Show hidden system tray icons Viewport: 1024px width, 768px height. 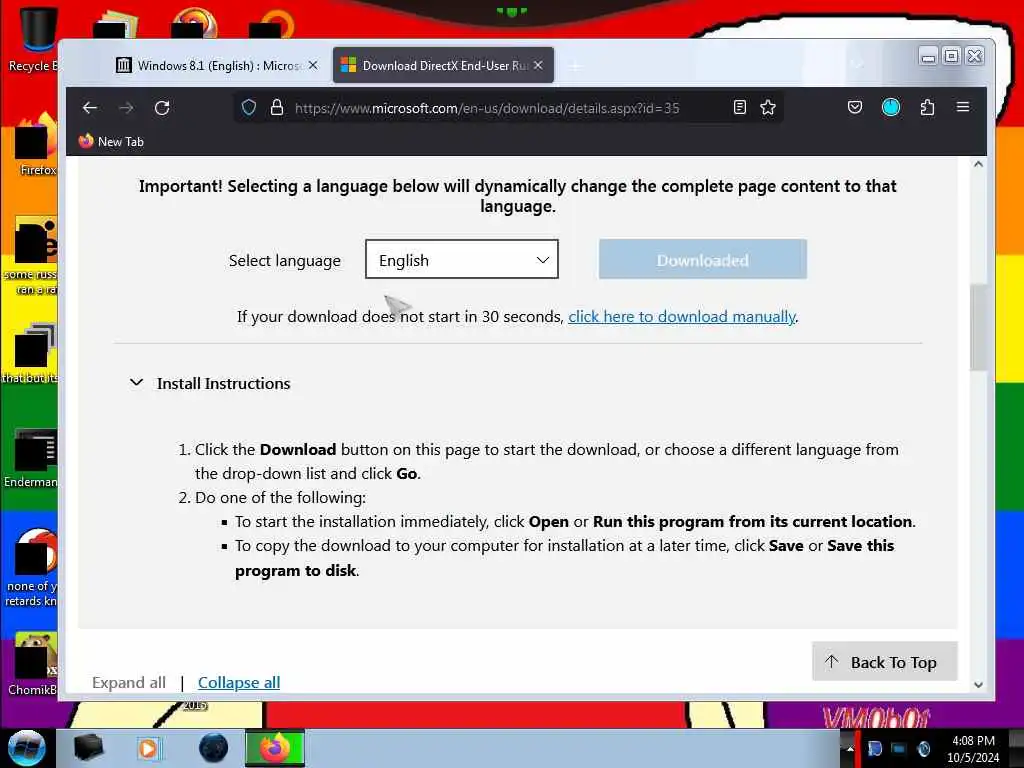point(850,748)
